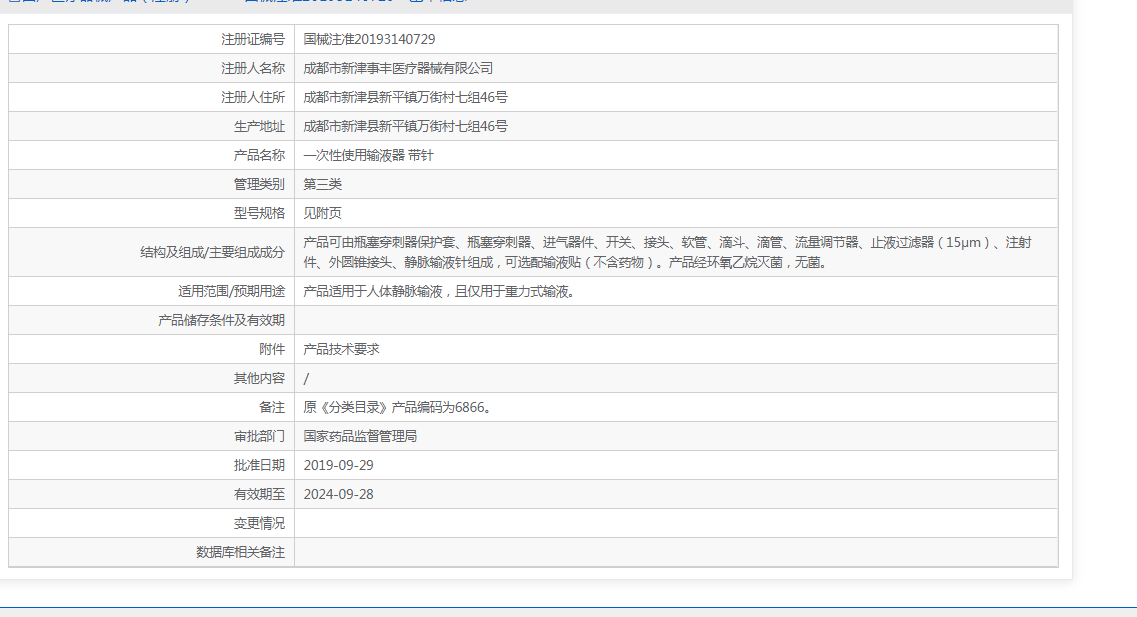This screenshot has height=617, width=1137.
Task: Click product name 一次性使用输液器 带针
Action: [x=370, y=154]
